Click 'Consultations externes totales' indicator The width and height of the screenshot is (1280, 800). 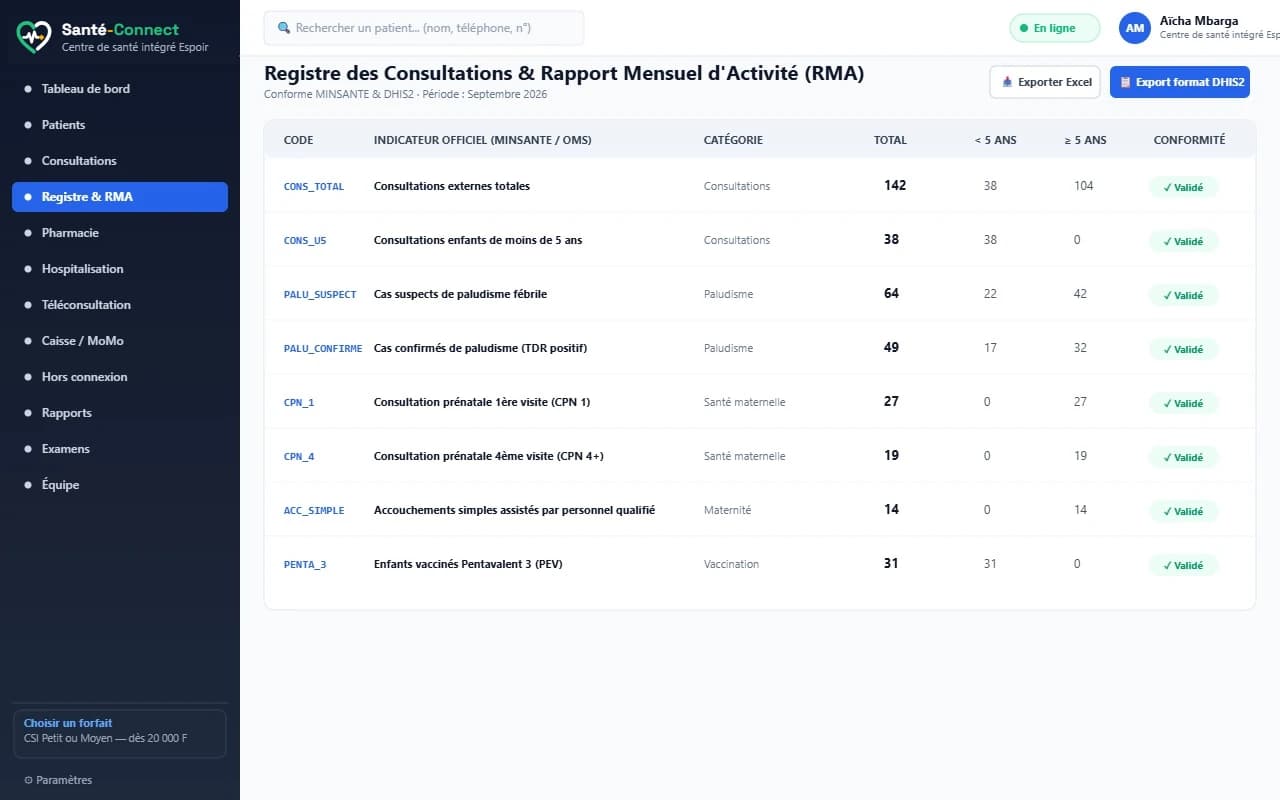click(x=452, y=186)
